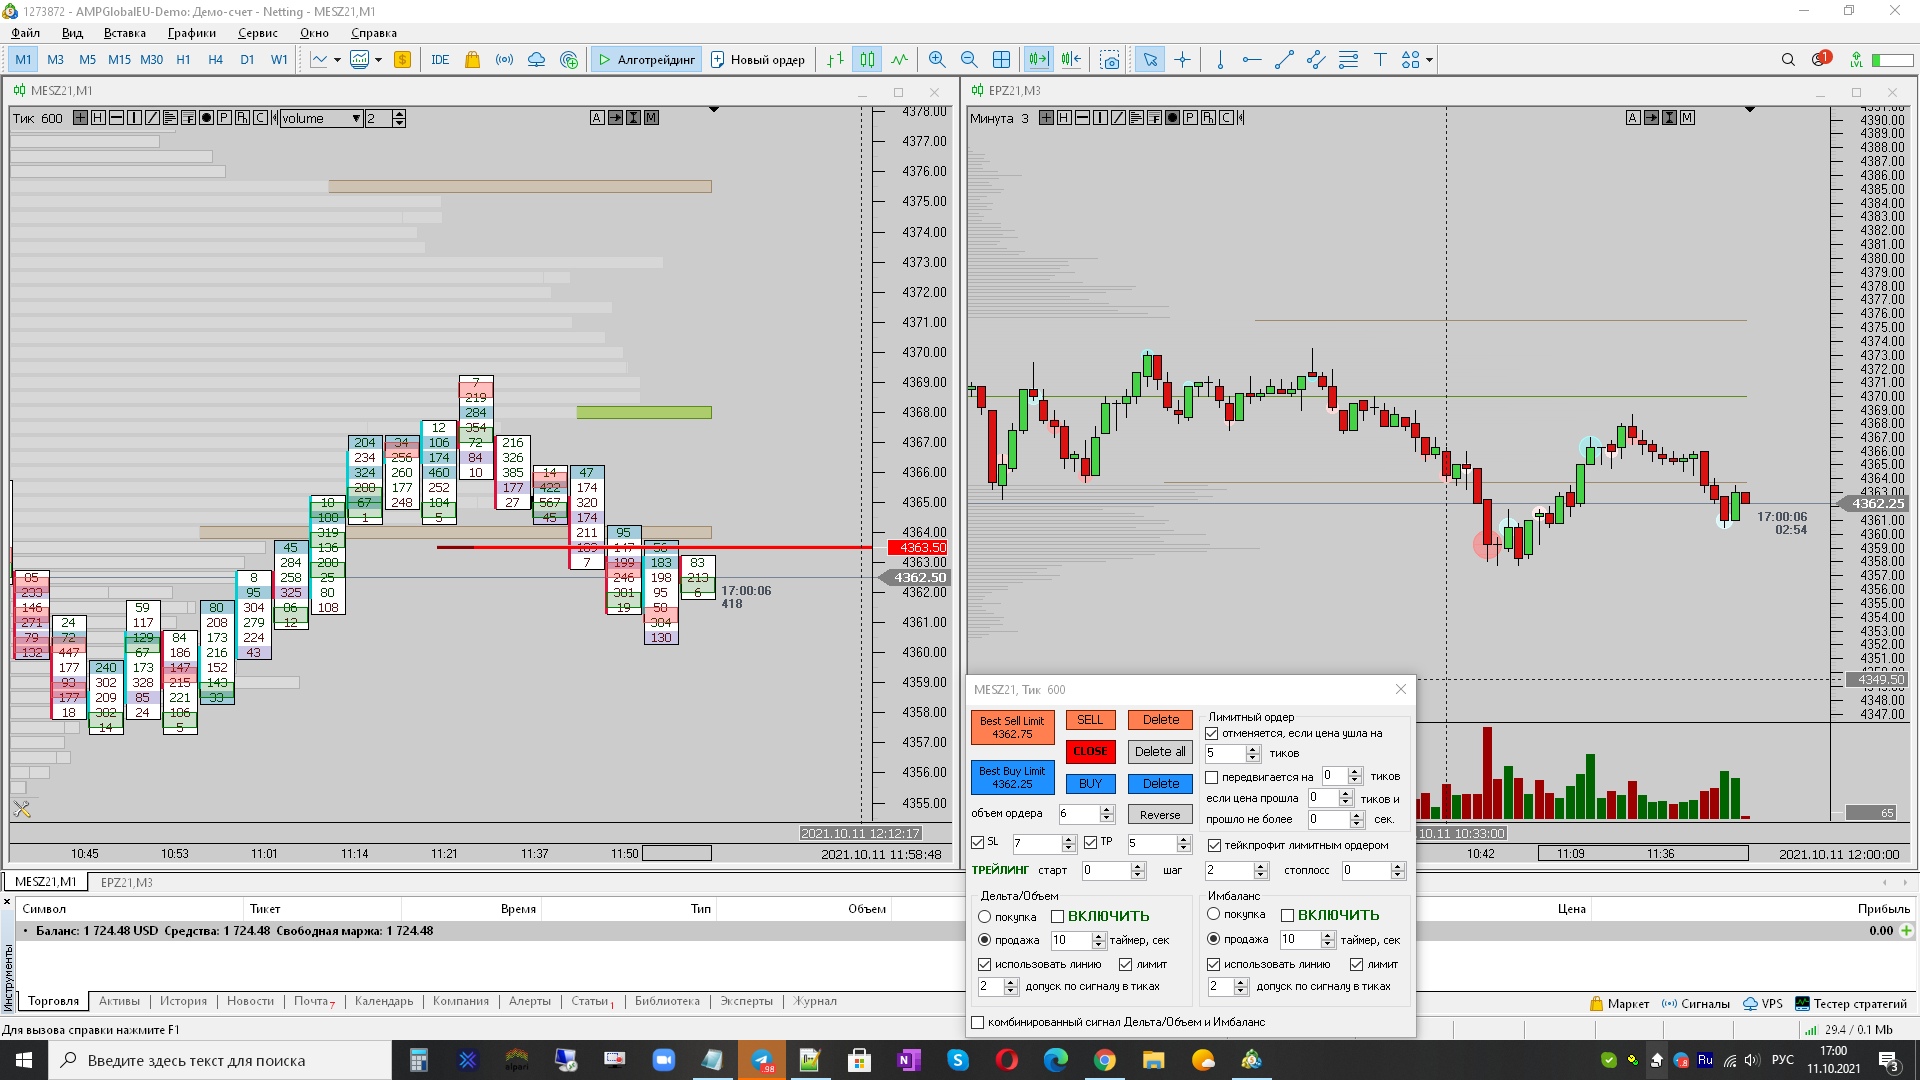
Task: Open the Market shopping bag icon
Action: coord(472,60)
